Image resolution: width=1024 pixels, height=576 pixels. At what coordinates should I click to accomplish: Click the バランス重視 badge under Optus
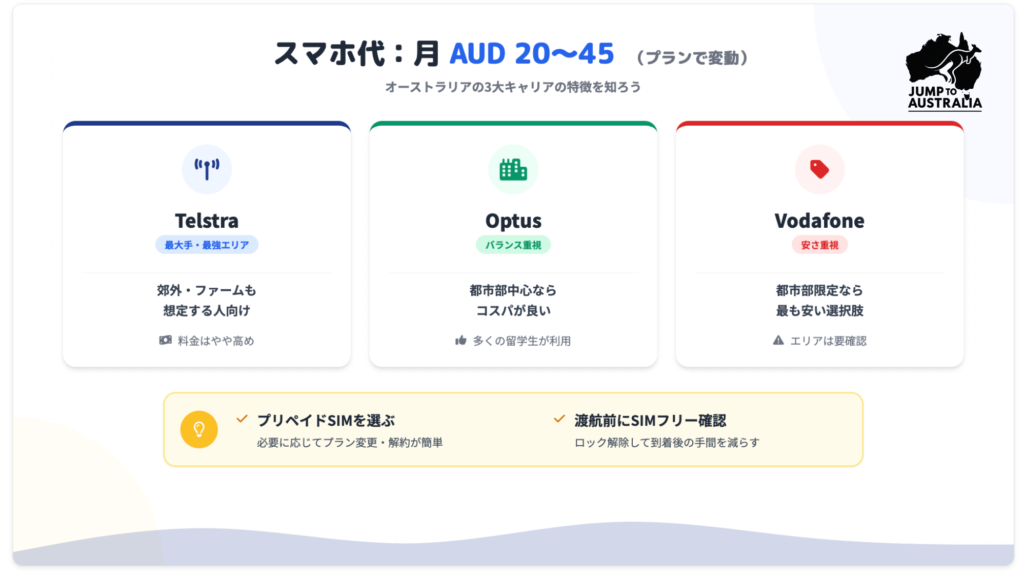point(513,244)
